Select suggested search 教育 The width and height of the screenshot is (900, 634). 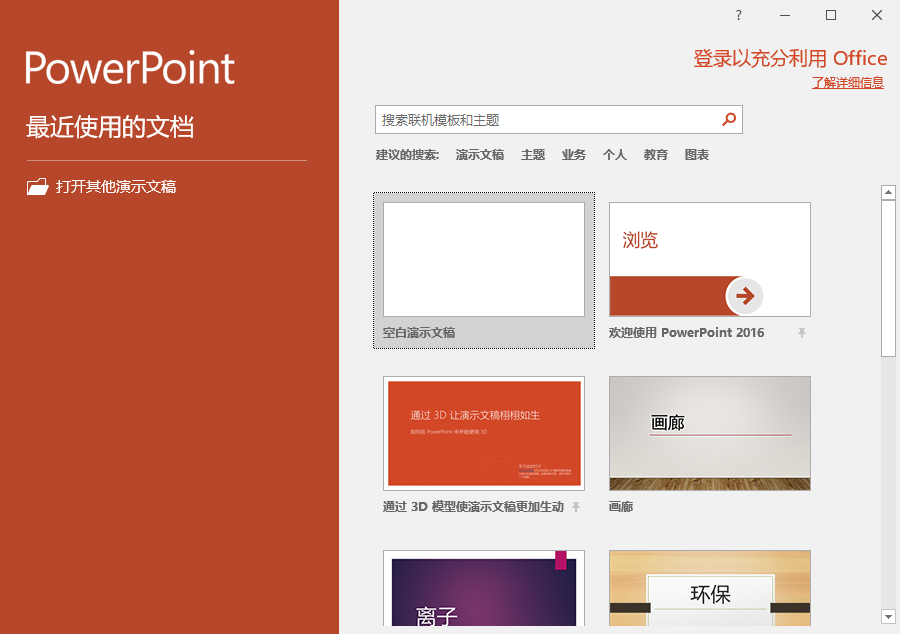[655, 155]
